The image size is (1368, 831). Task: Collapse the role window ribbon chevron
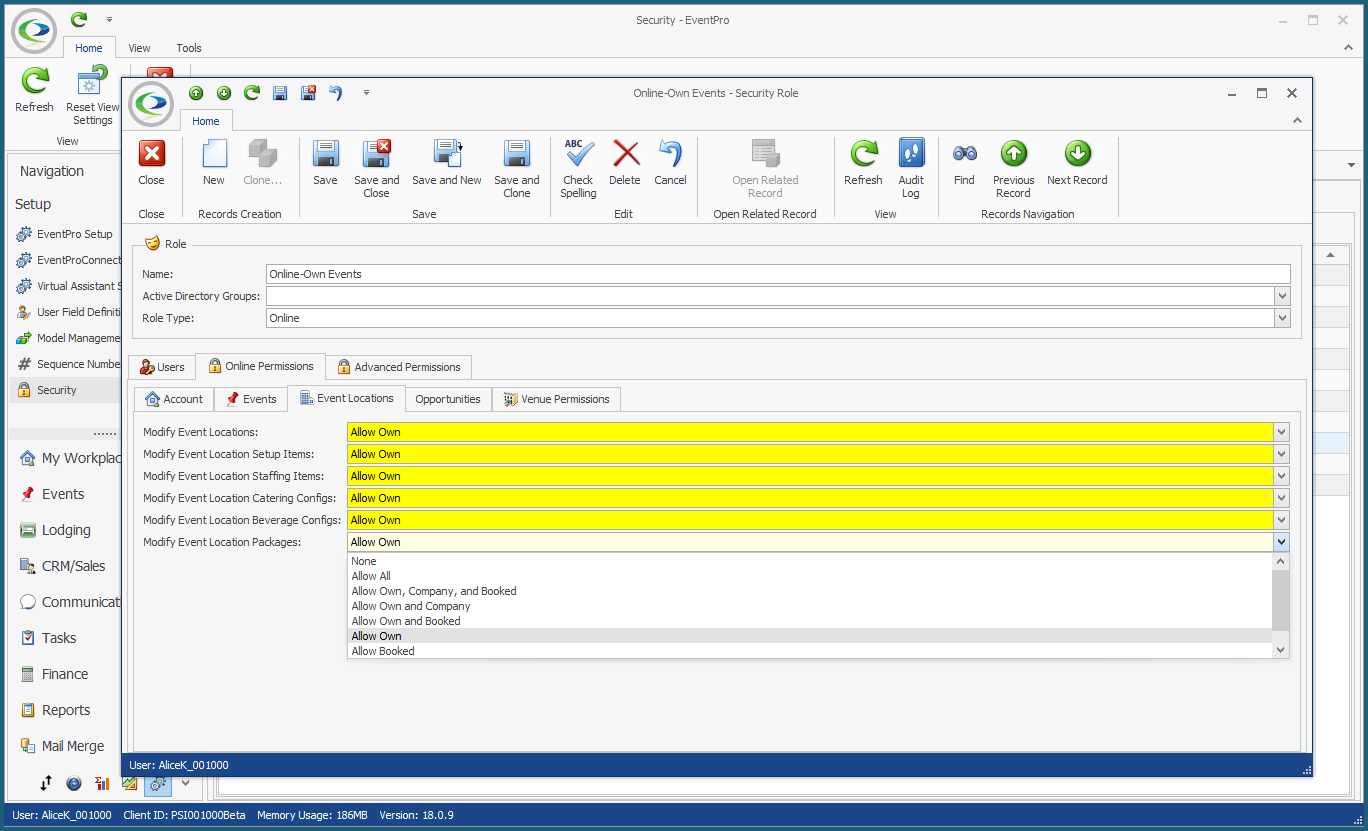click(x=1297, y=120)
